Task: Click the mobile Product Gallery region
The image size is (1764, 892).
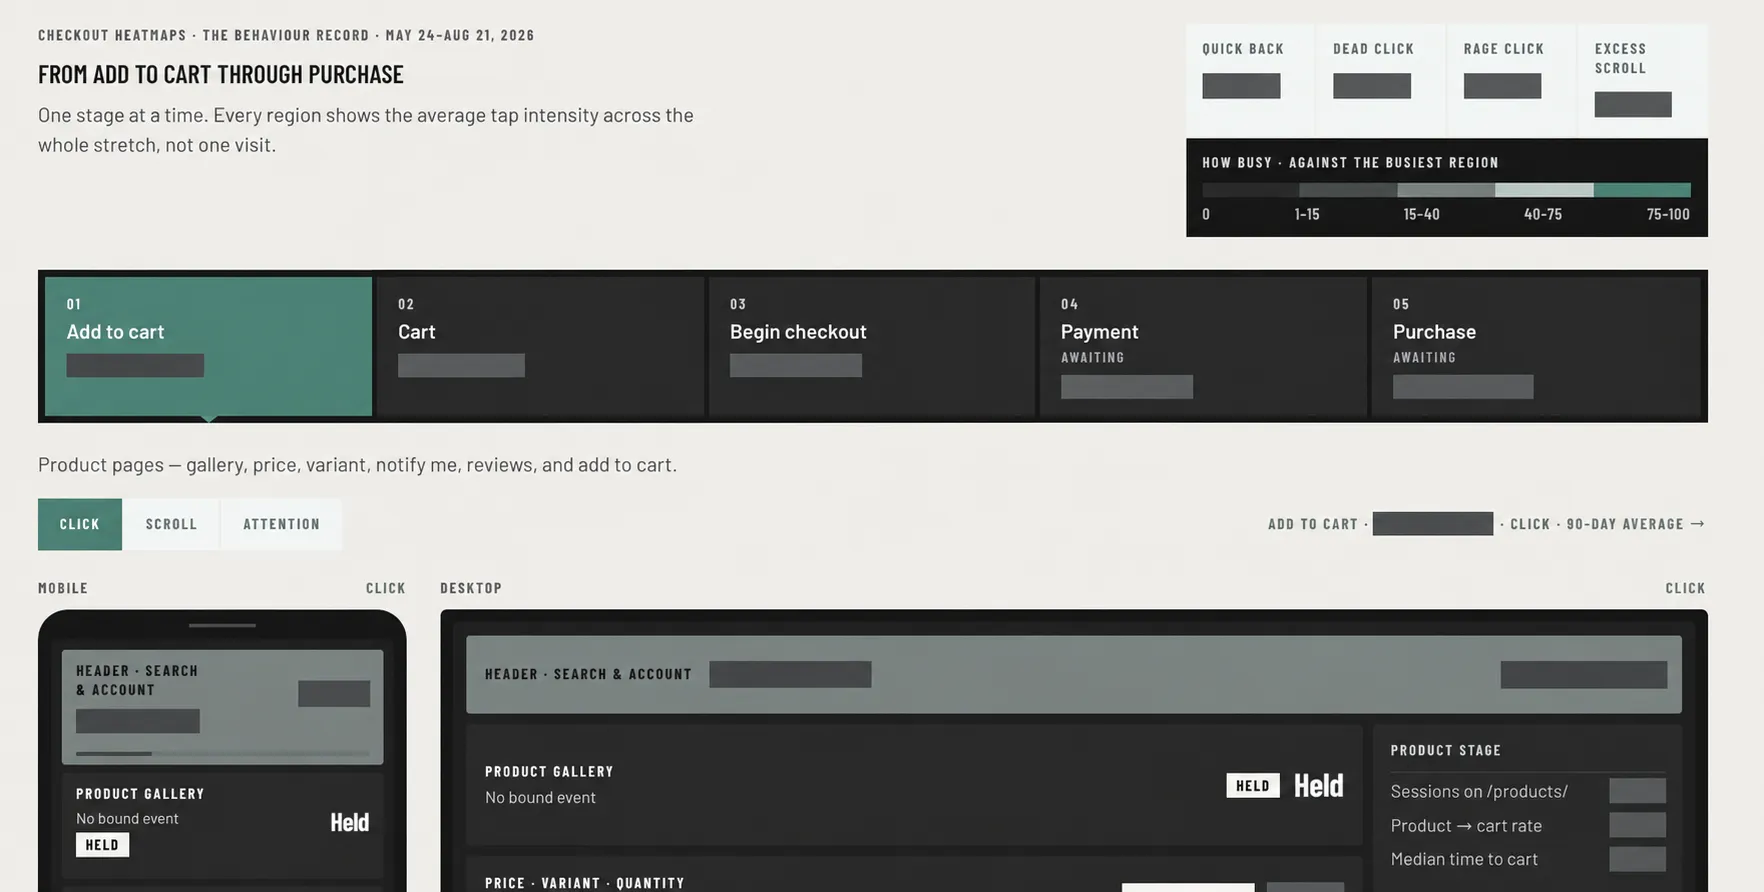Action: (222, 826)
